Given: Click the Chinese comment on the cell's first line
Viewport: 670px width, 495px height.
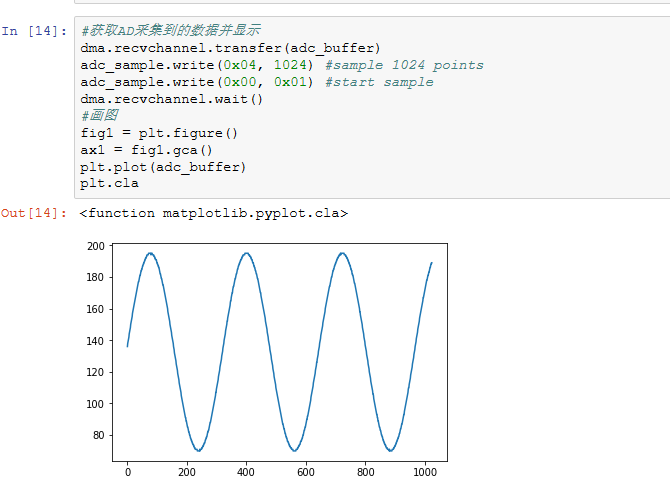Looking at the screenshot, I should (x=171, y=31).
